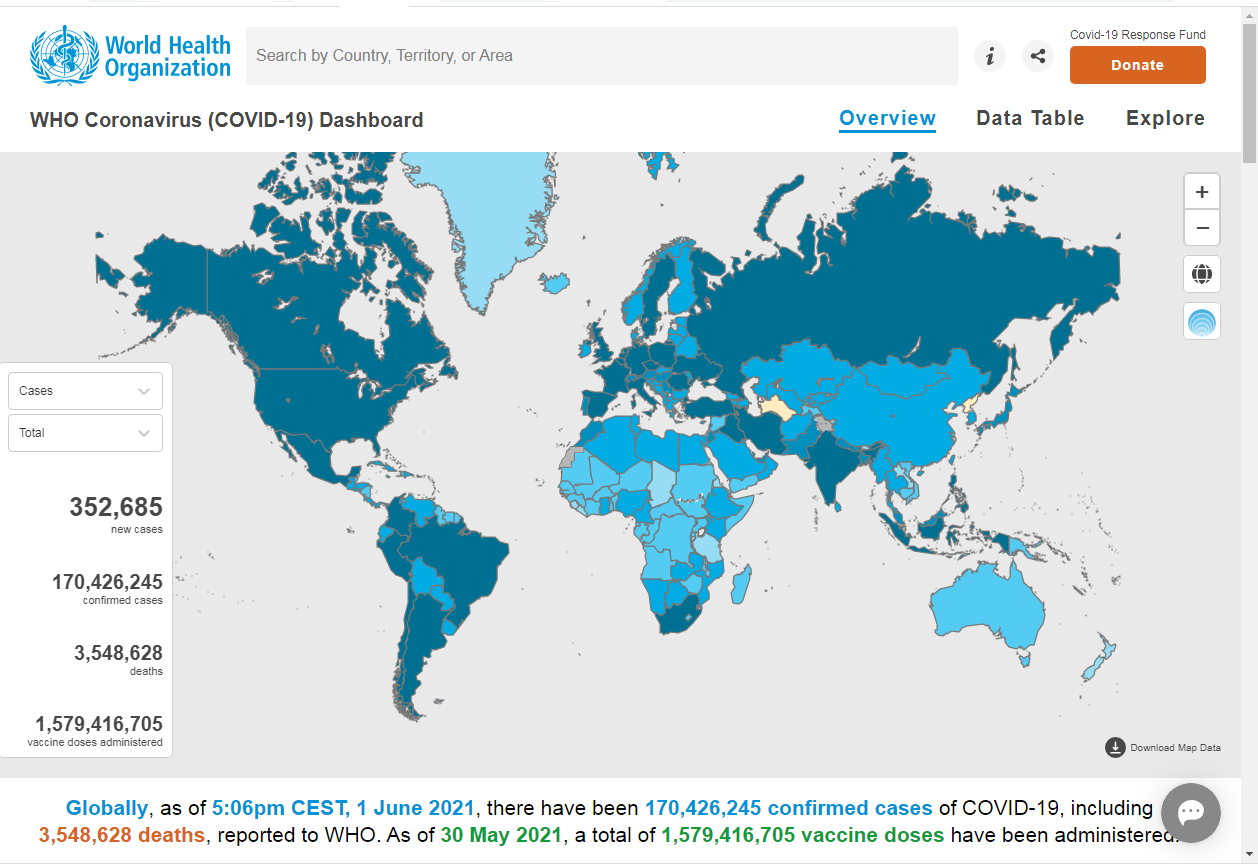Click the 'WHO Coronavirus (COVID-19) Dashboard' title

[227, 120]
